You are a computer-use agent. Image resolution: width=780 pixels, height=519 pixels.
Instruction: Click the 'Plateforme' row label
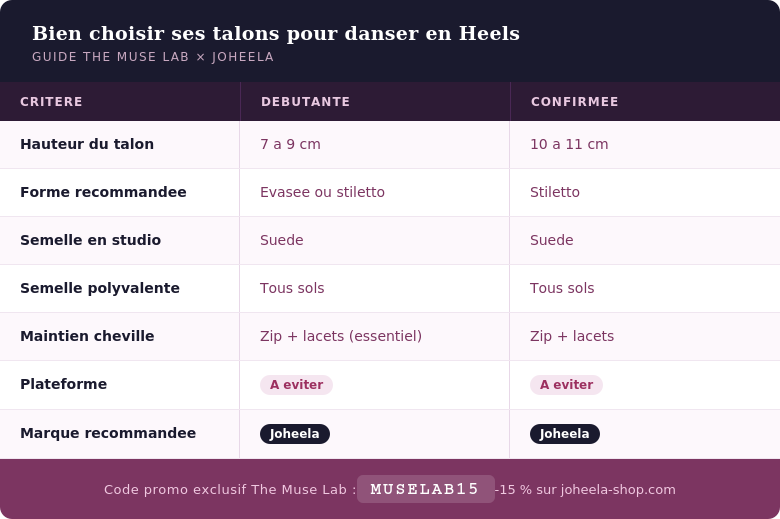[x=63, y=384]
